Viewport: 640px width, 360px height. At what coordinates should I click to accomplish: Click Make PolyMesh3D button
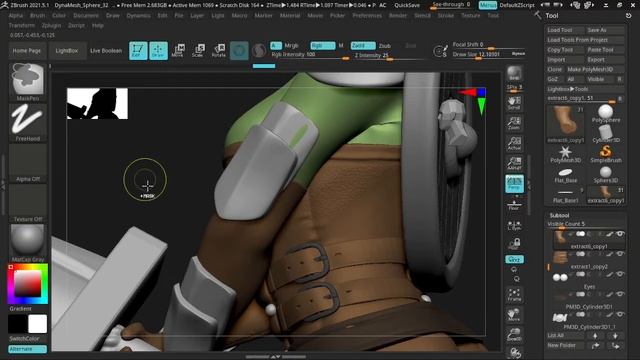click(595, 69)
